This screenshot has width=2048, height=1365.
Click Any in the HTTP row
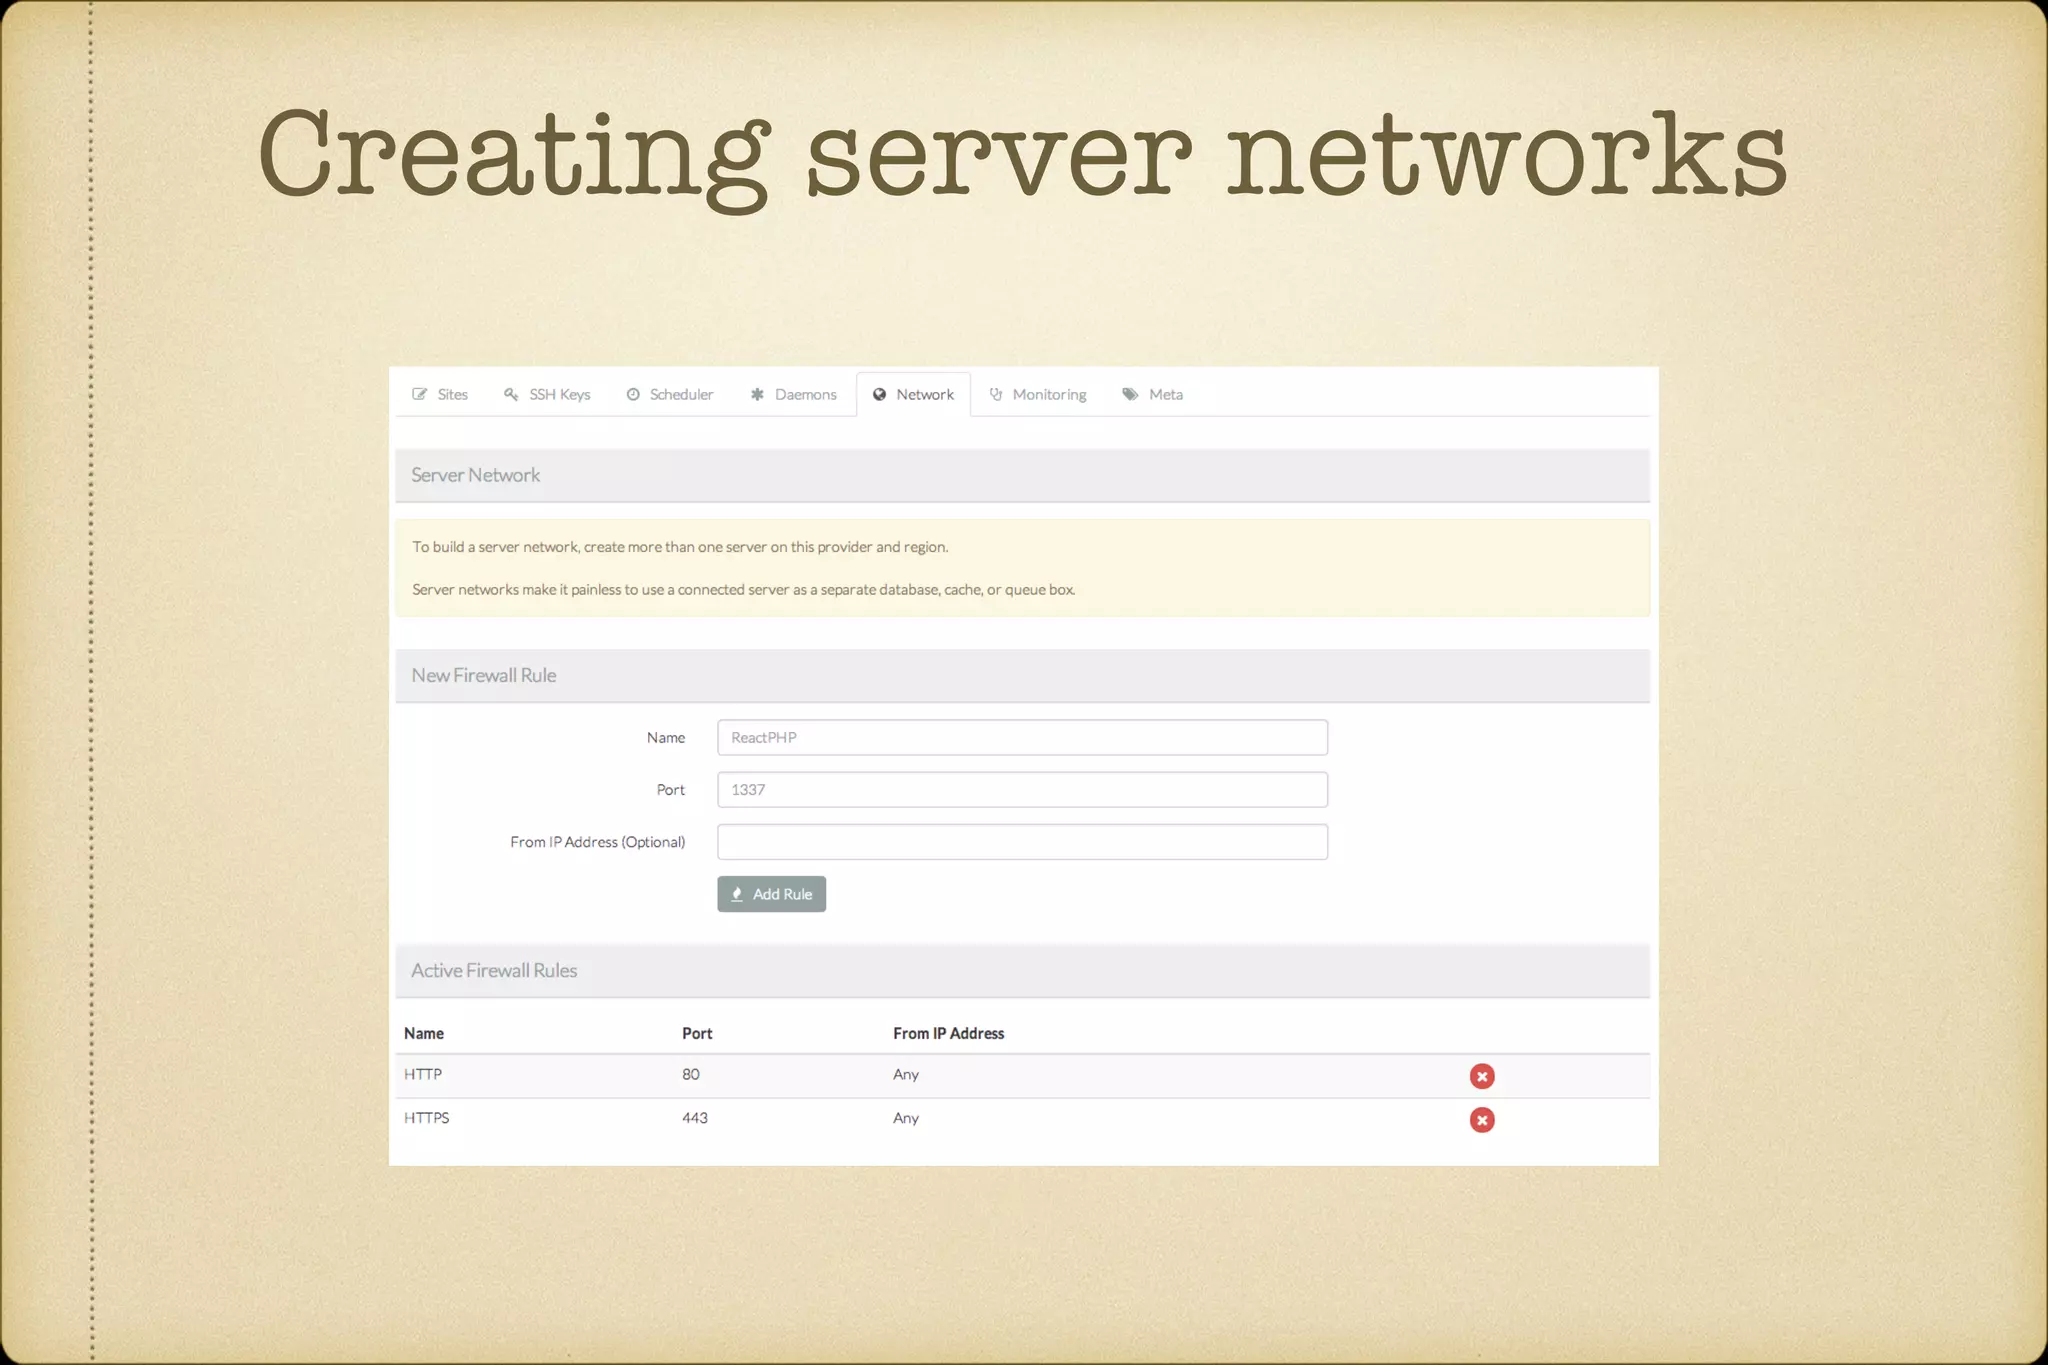pos(906,1074)
